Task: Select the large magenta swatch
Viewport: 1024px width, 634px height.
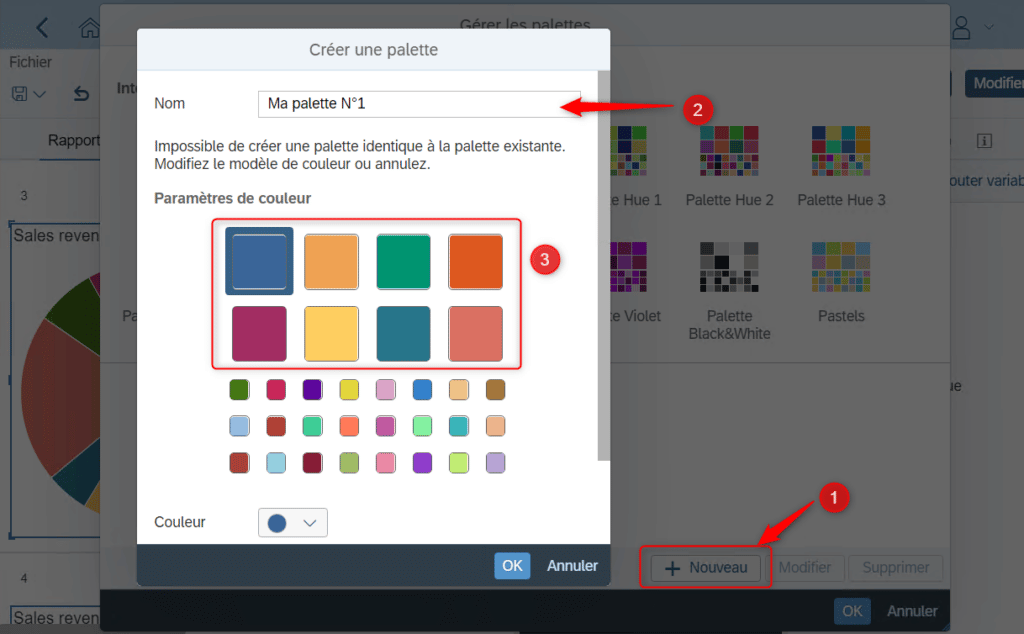Action: [x=259, y=334]
